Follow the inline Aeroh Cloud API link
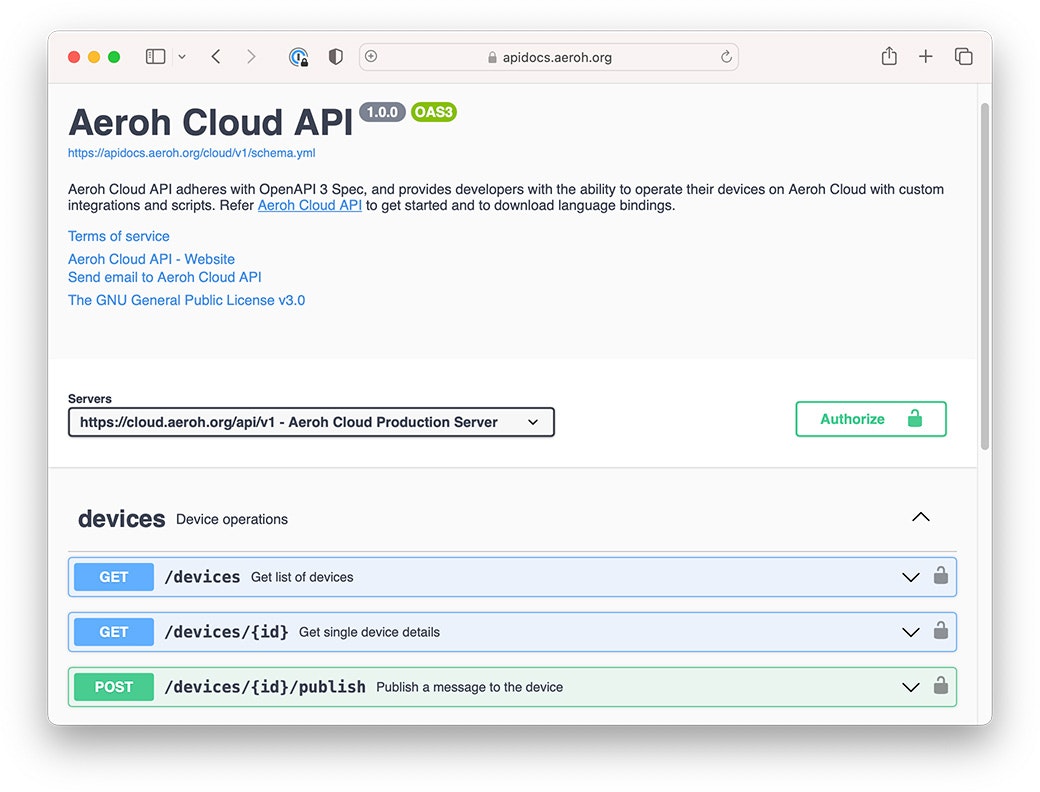Image resolution: width=1040 pixels, height=792 pixels. tap(310, 205)
